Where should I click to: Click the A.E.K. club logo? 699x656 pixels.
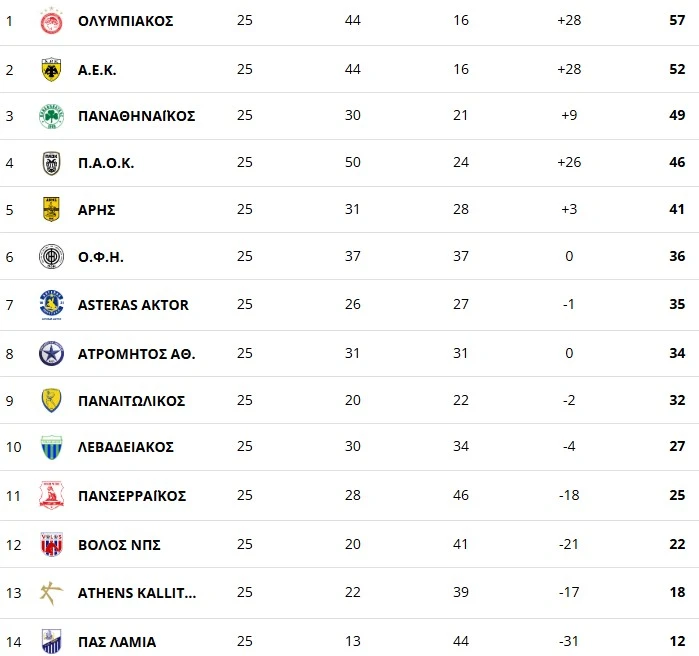[51, 69]
